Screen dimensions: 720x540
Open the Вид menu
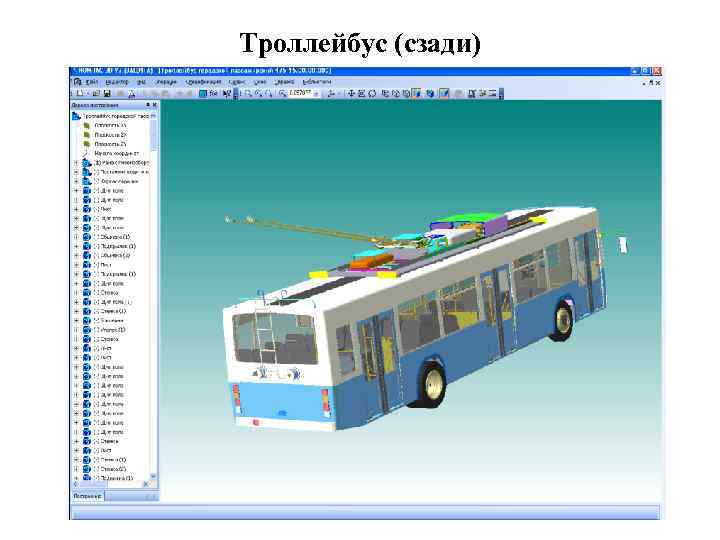142,82
